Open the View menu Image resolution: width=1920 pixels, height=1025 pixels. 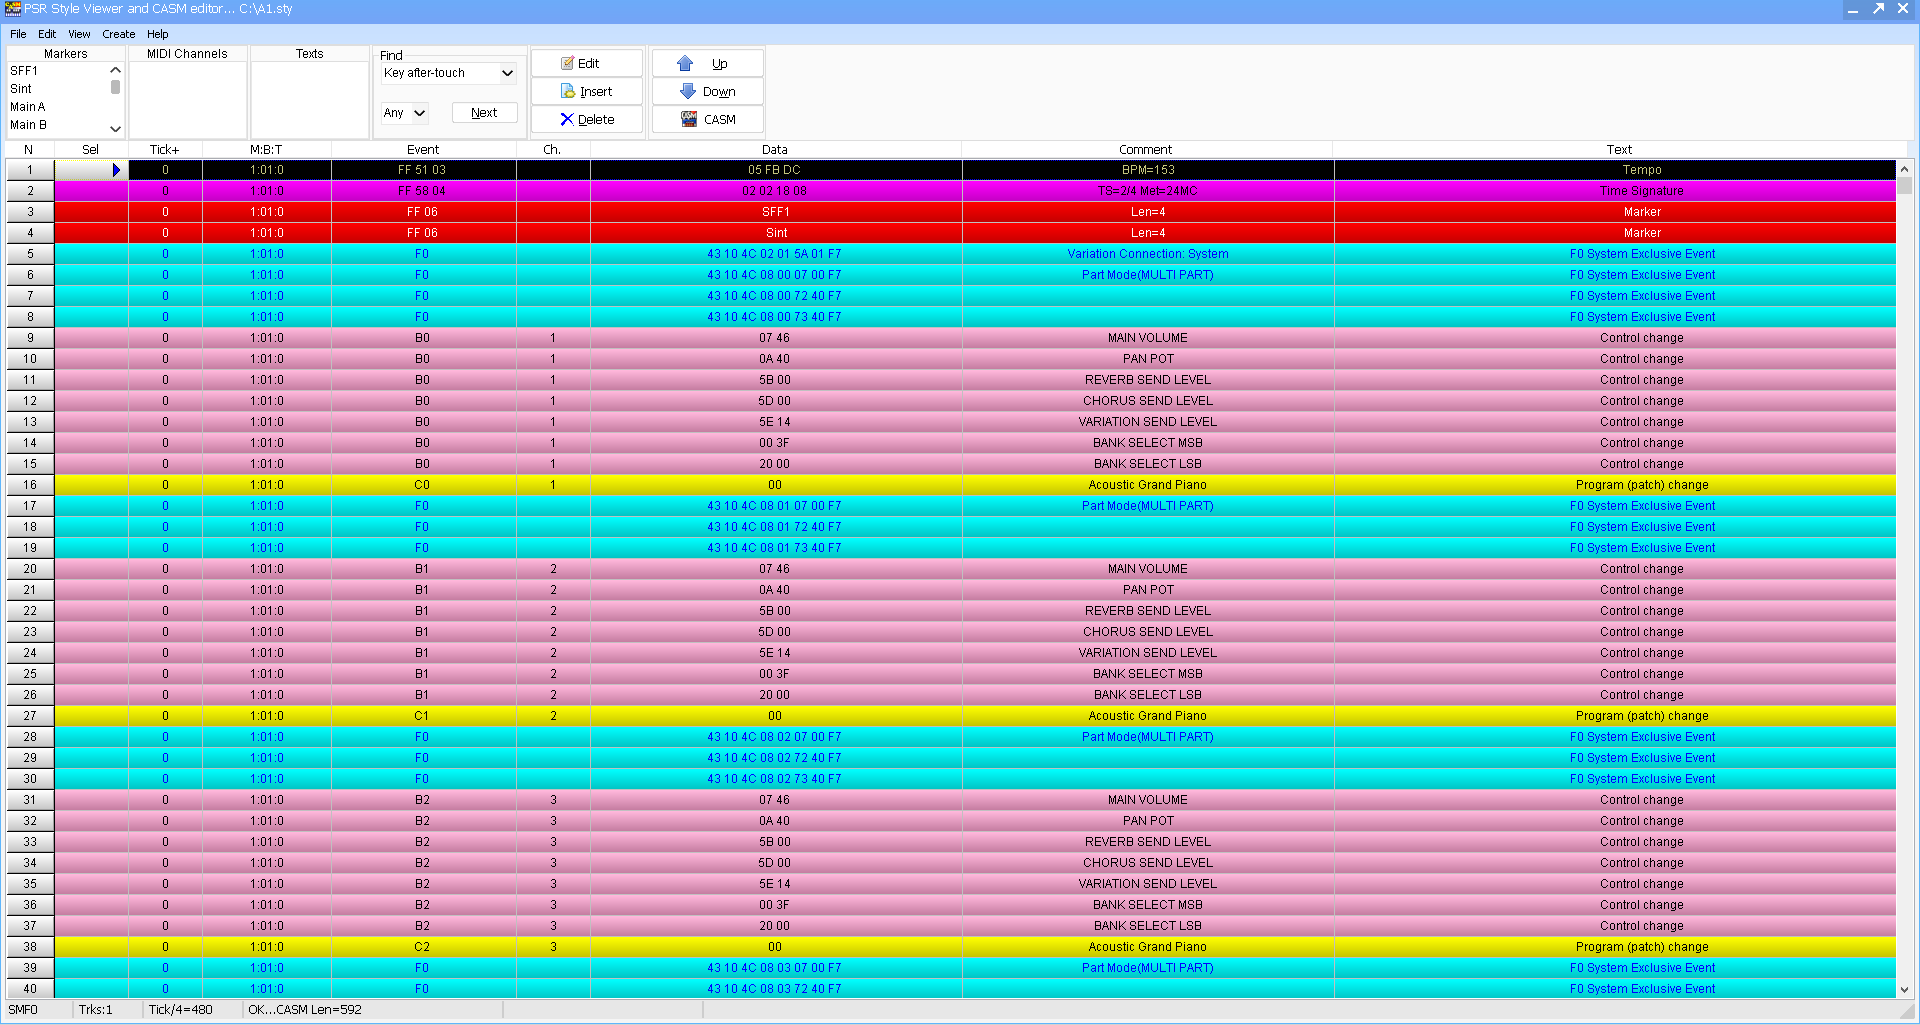(79, 34)
